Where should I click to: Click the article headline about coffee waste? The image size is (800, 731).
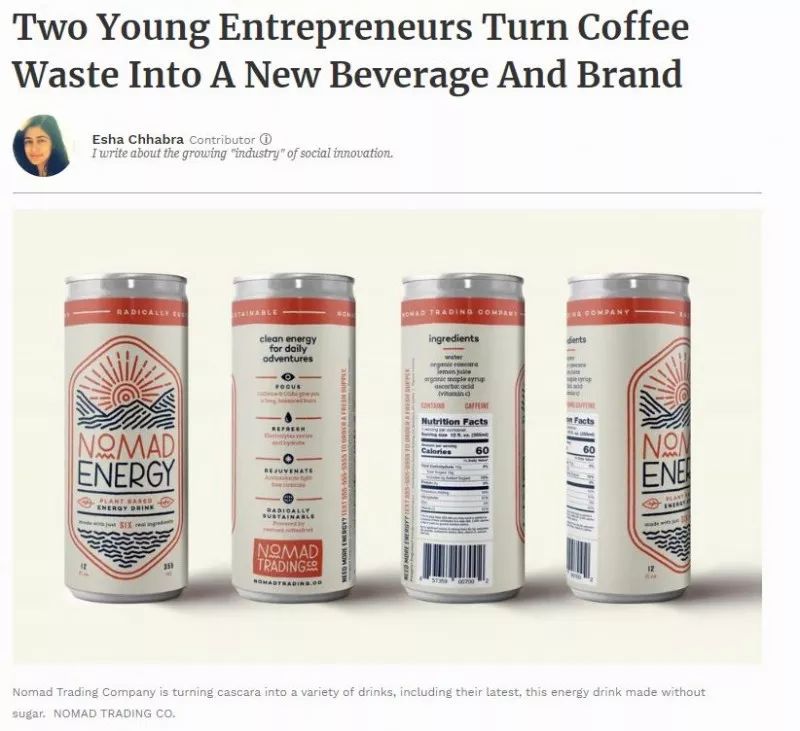tap(351, 50)
